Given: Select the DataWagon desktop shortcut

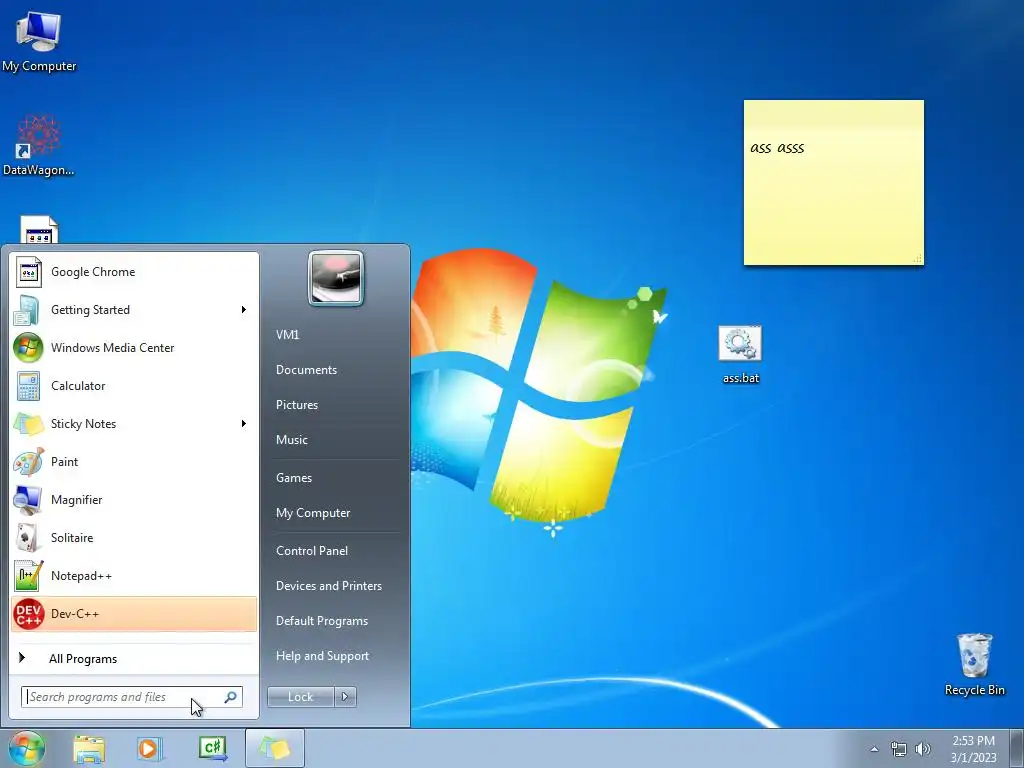Looking at the screenshot, I should (x=39, y=146).
